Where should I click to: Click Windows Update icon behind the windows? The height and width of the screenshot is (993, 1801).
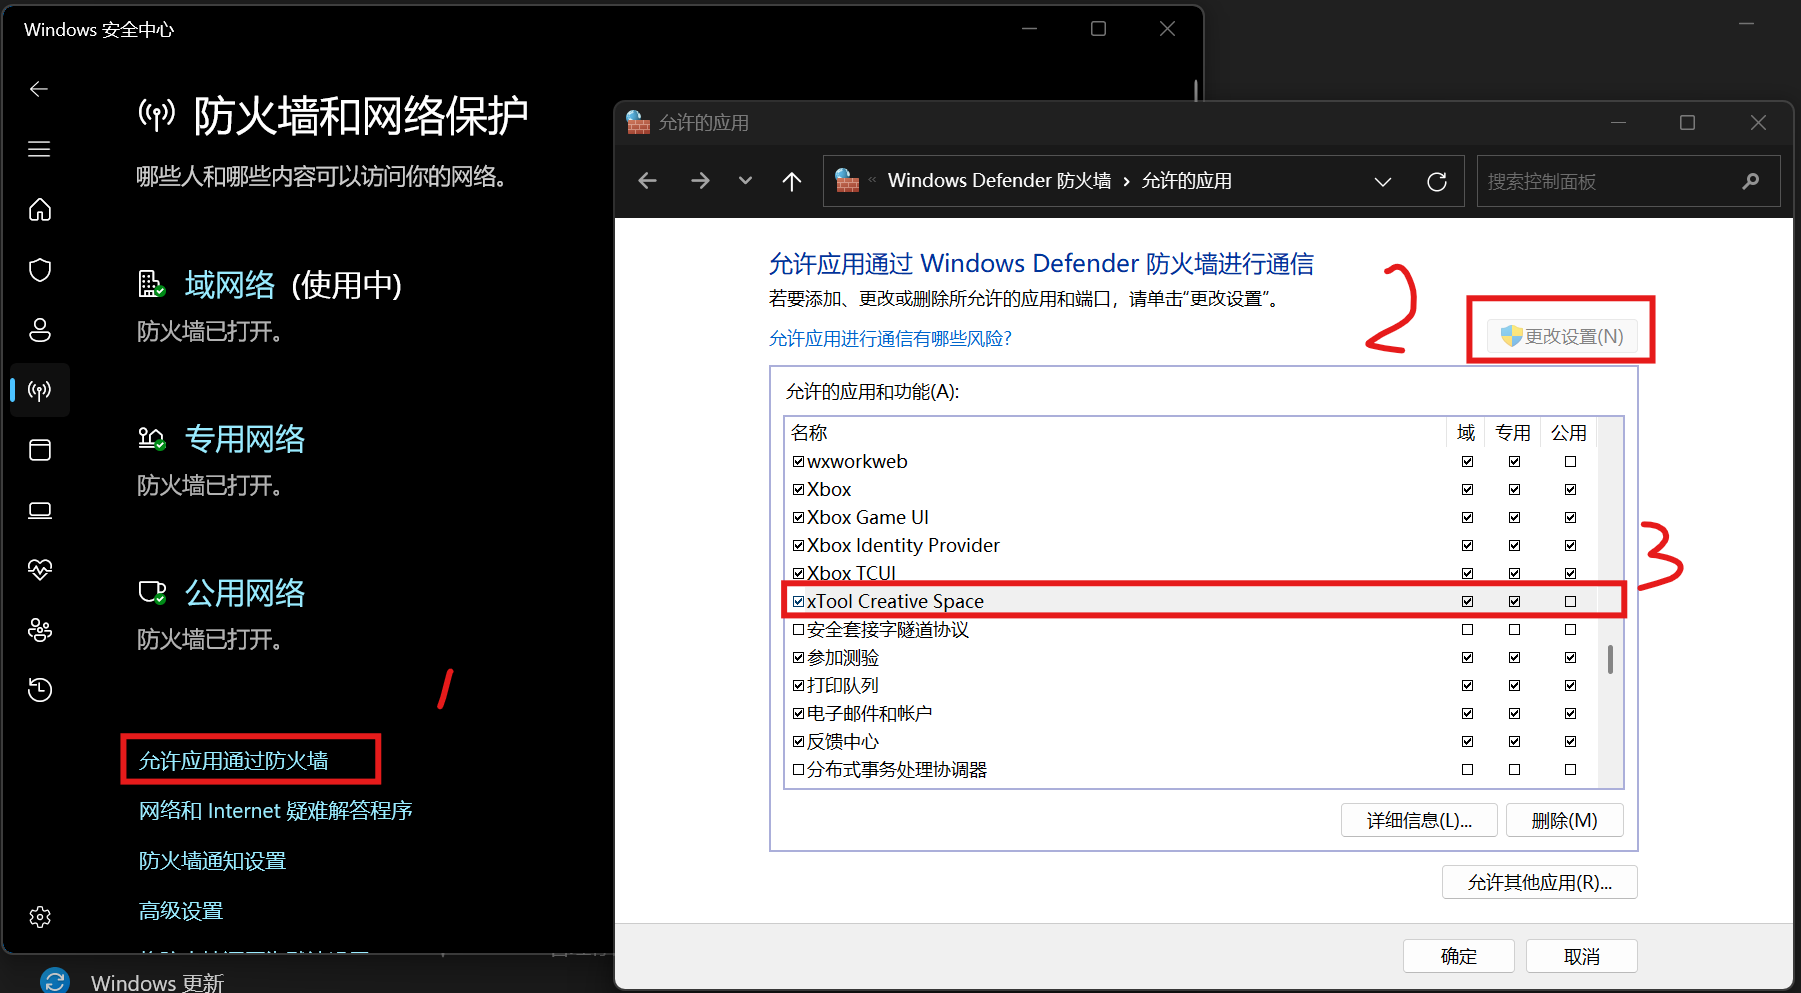tap(55, 980)
